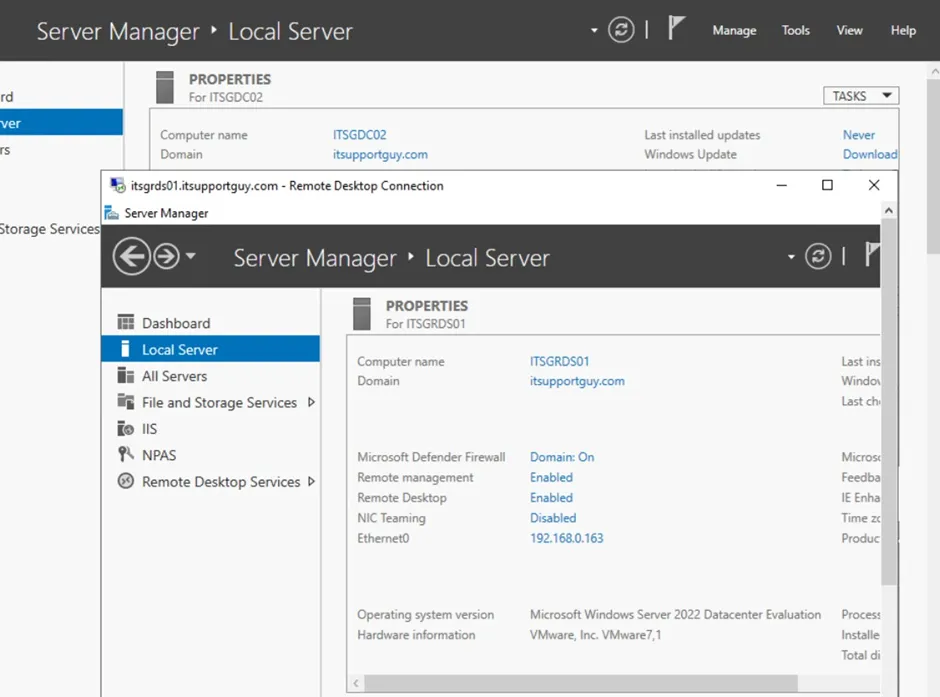Open the Tools menu

tap(796, 31)
